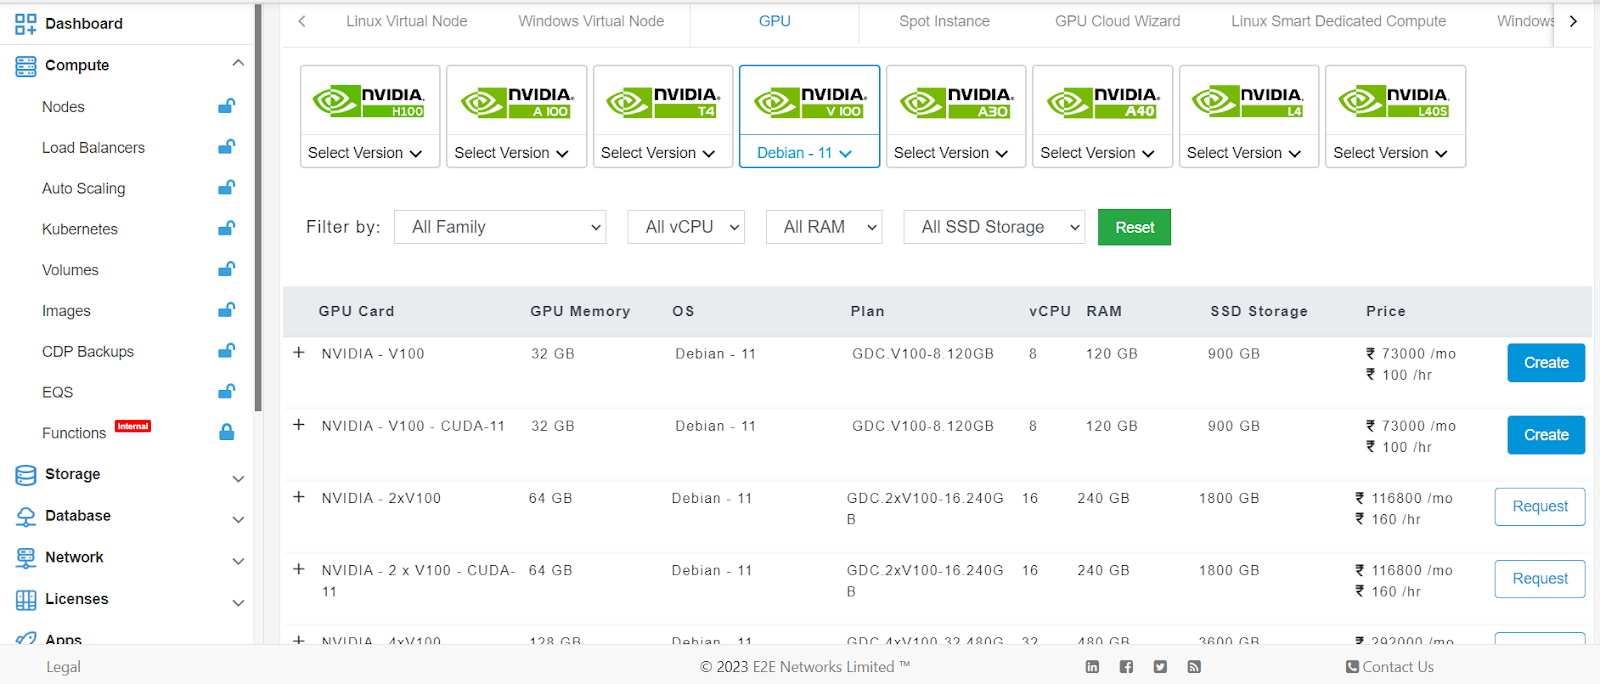
Task: Collapse the Compute section chevron
Action: 238,64
